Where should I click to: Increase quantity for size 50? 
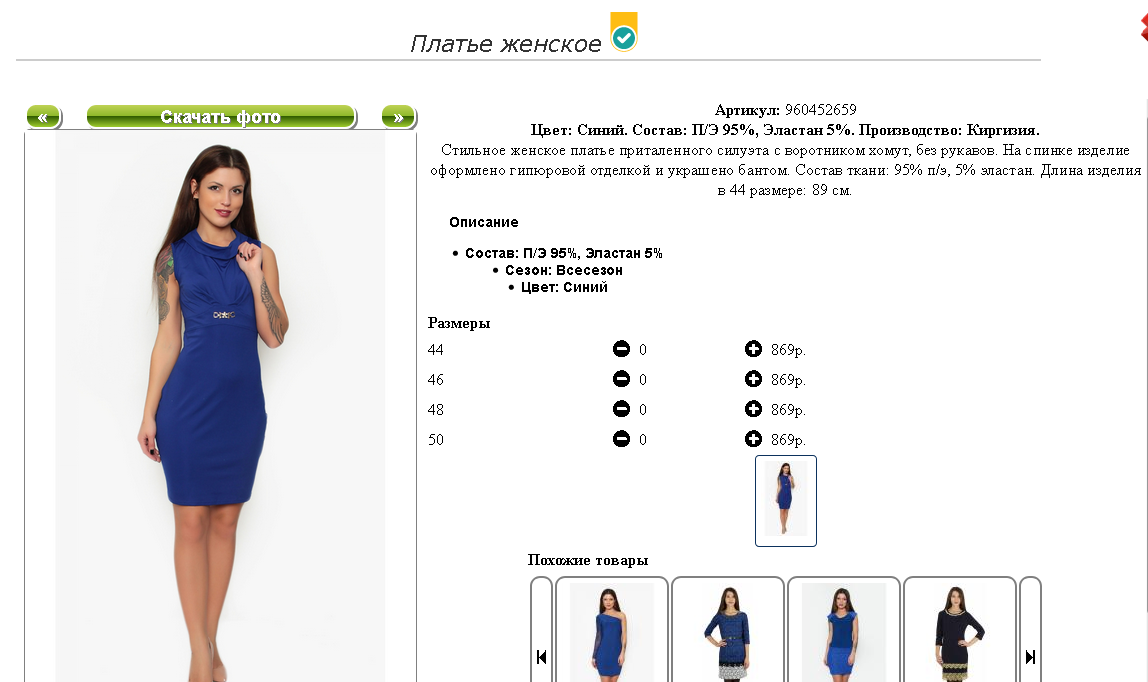tap(753, 439)
